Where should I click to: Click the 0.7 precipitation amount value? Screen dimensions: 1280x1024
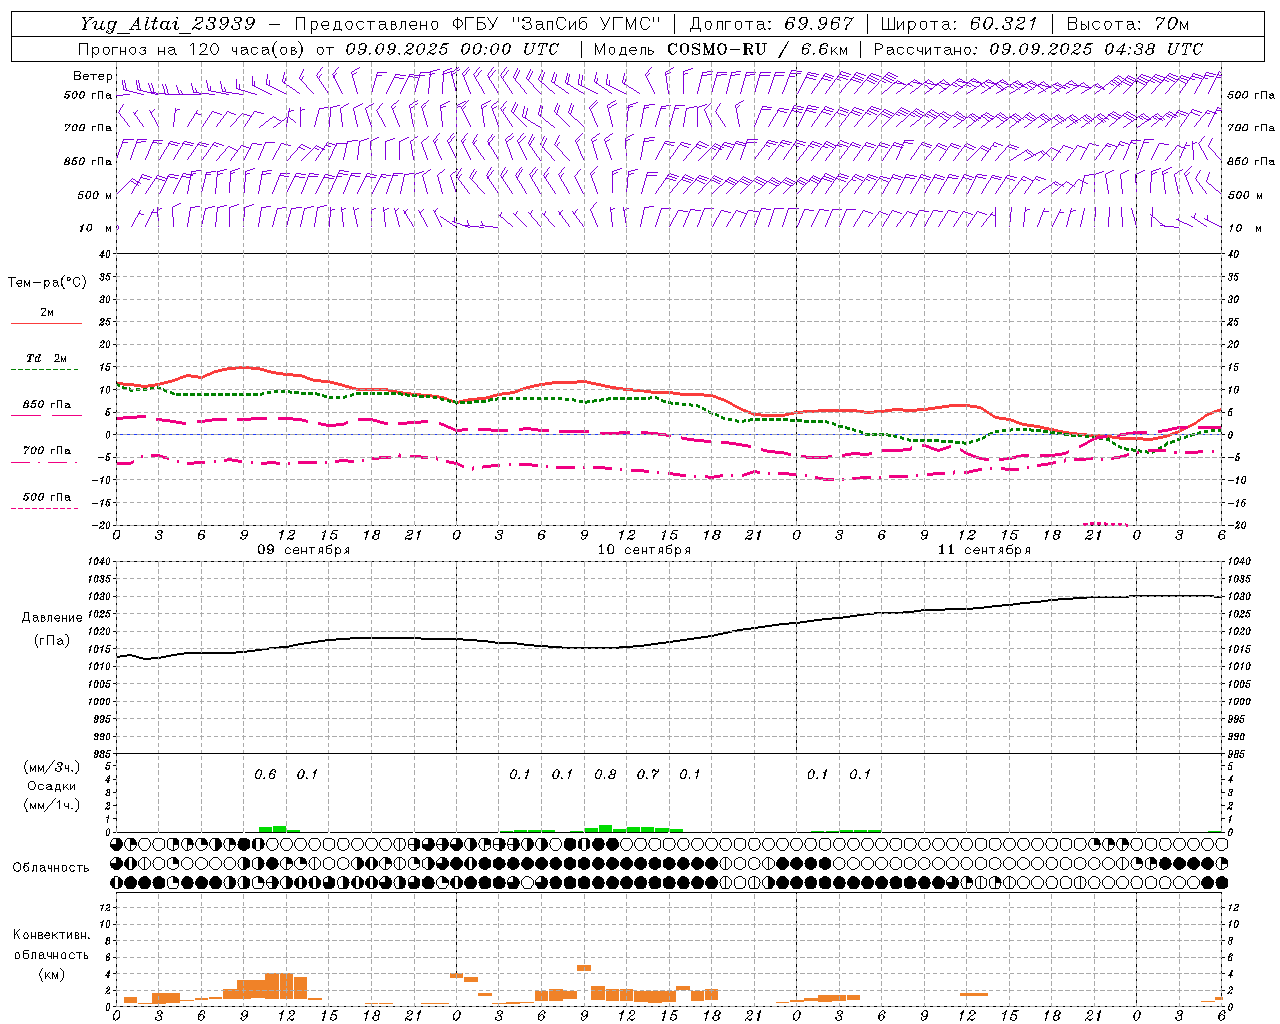(x=648, y=774)
